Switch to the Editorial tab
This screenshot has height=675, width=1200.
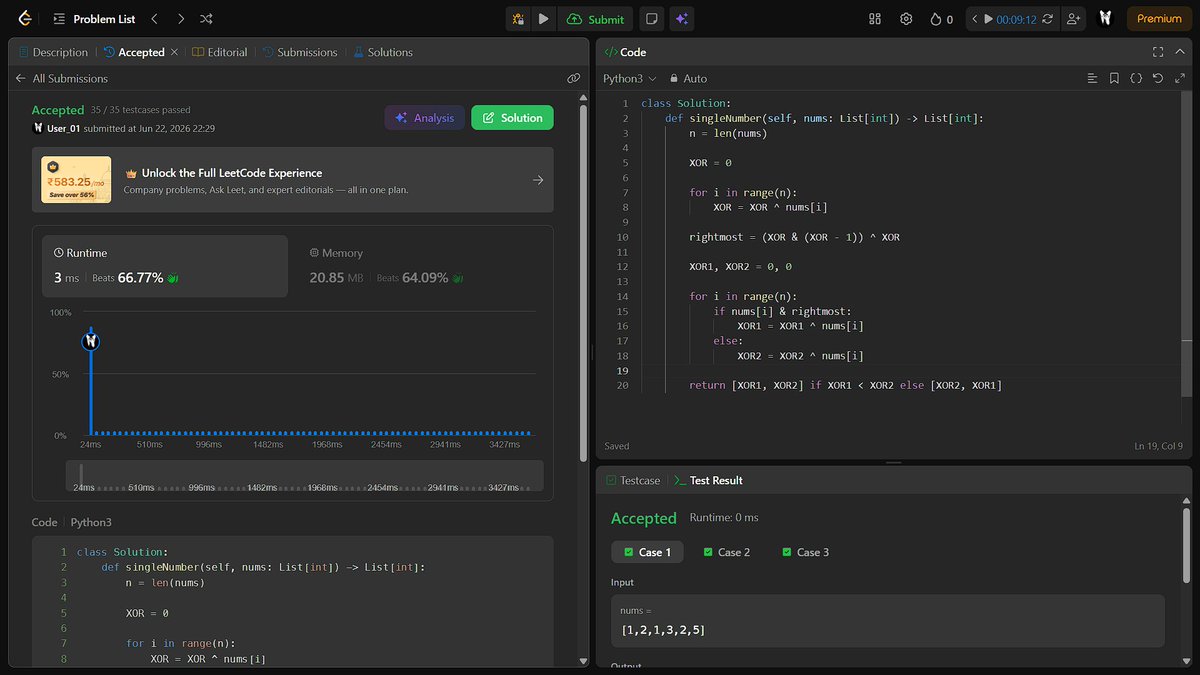click(x=219, y=52)
